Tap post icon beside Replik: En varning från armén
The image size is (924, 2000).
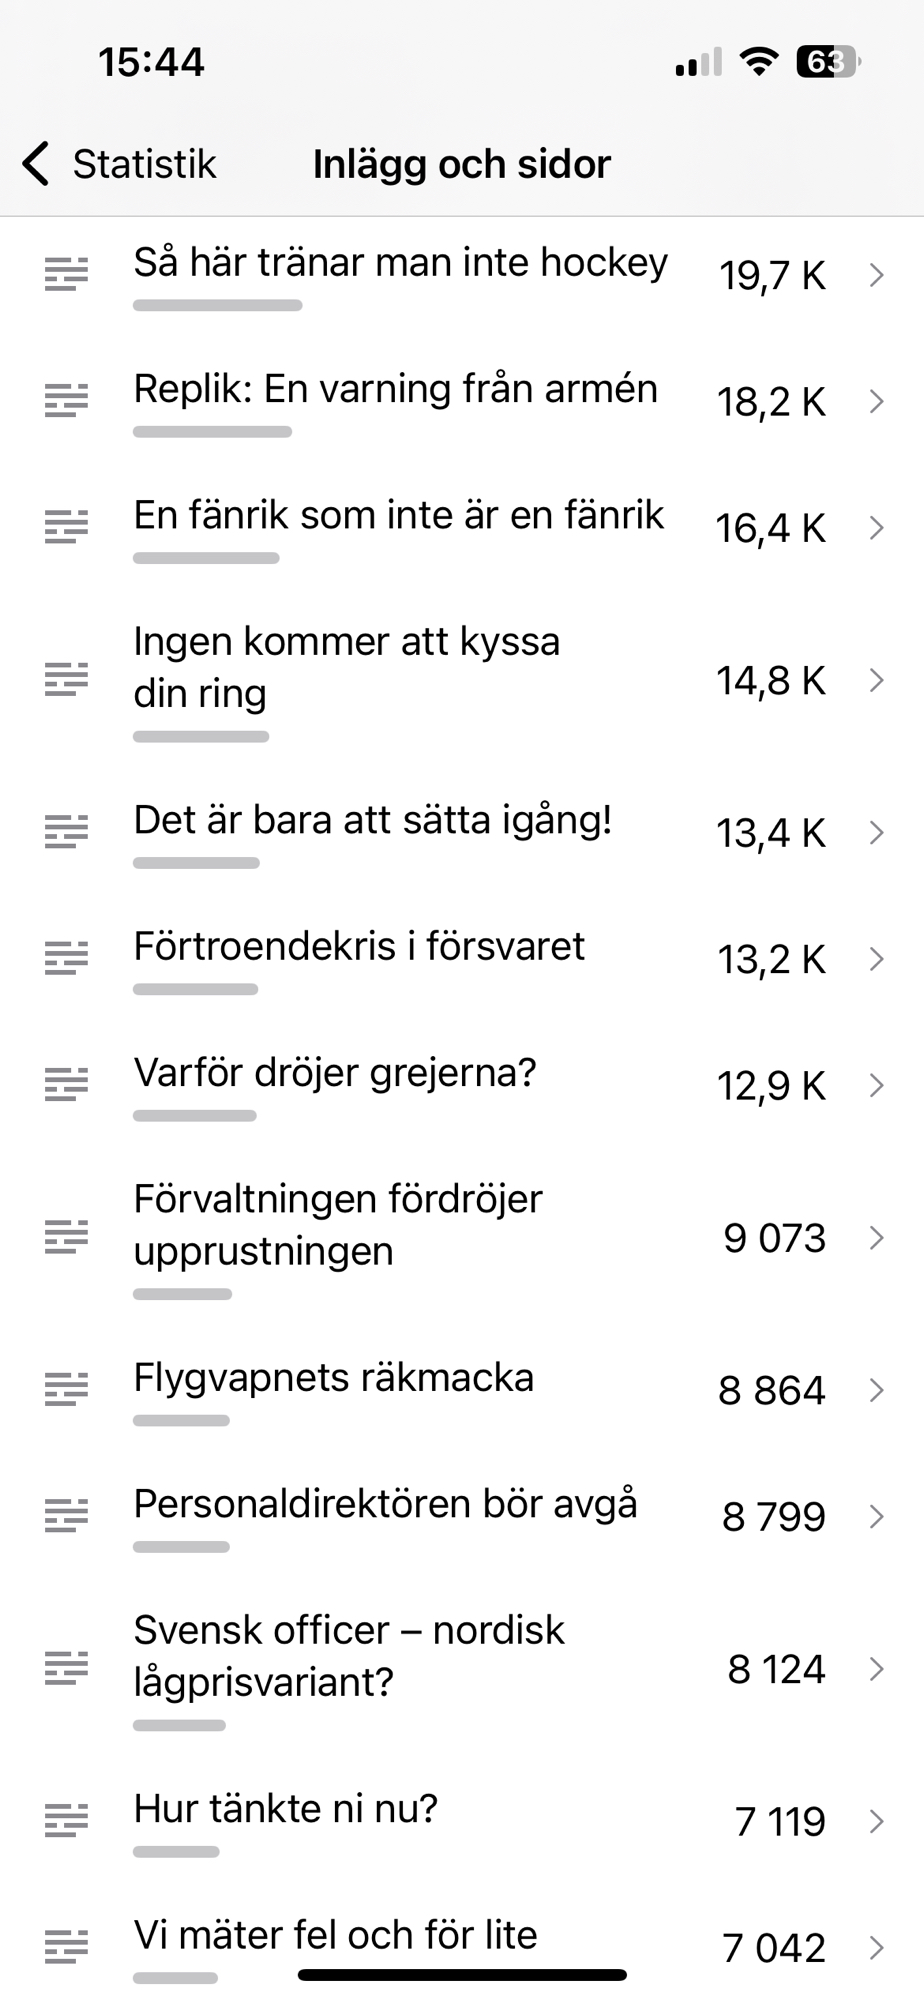click(66, 400)
